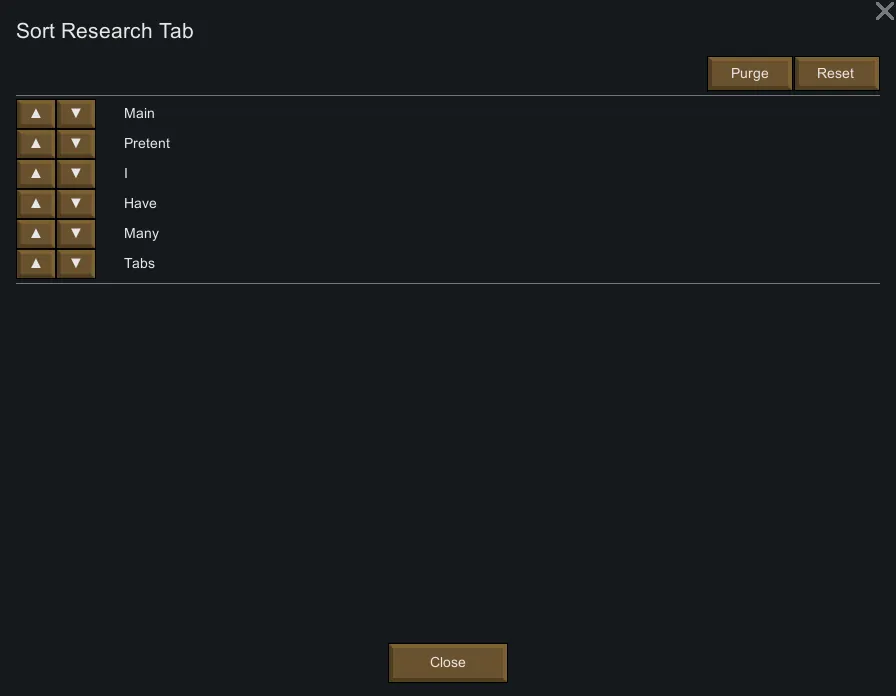Move the Pretent tab down
The image size is (896, 696).
tap(76, 144)
